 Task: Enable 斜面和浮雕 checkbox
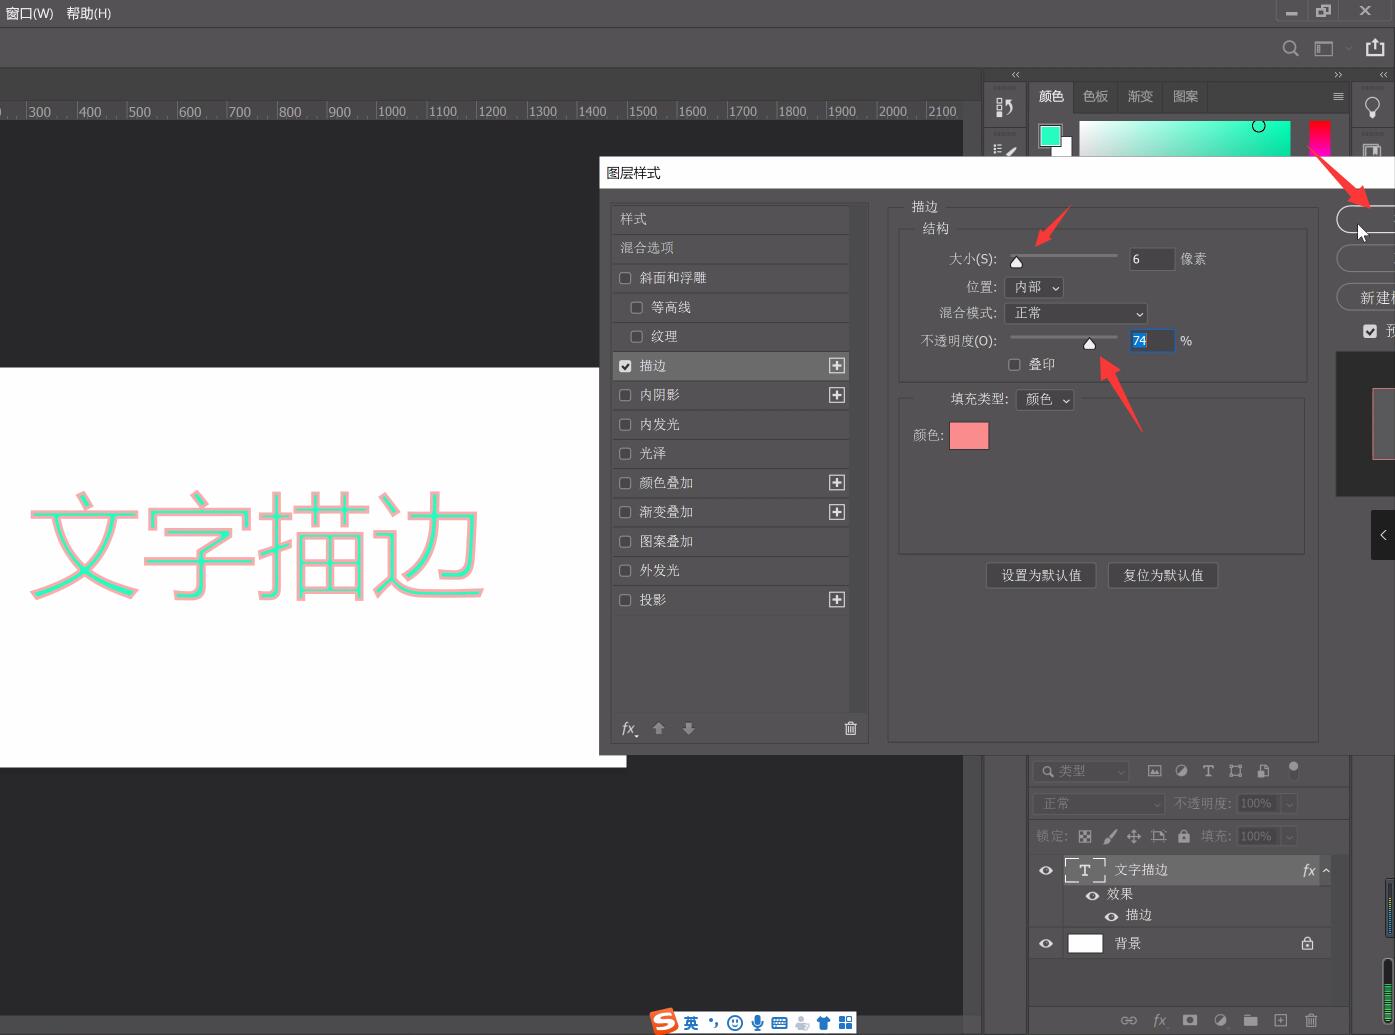pyautogui.click(x=625, y=278)
